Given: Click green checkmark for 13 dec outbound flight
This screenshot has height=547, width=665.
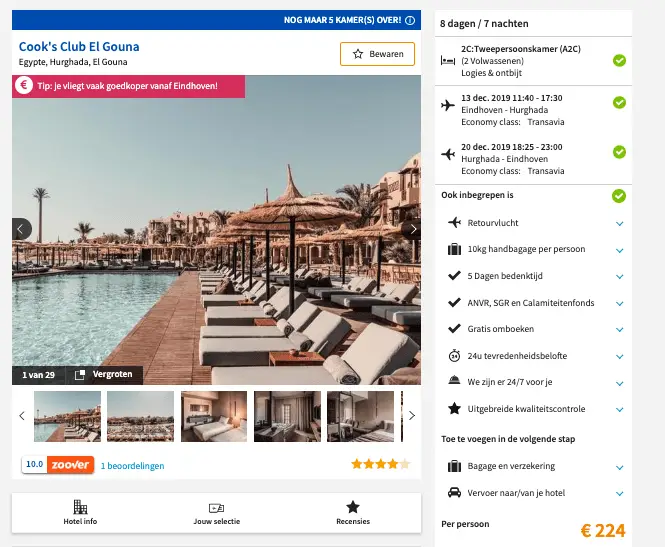Looking at the screenshot, I should click(619, 103).
